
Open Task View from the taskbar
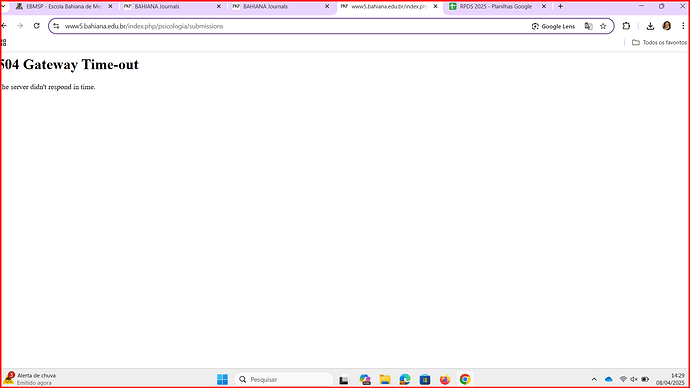(x=344, y=380)
